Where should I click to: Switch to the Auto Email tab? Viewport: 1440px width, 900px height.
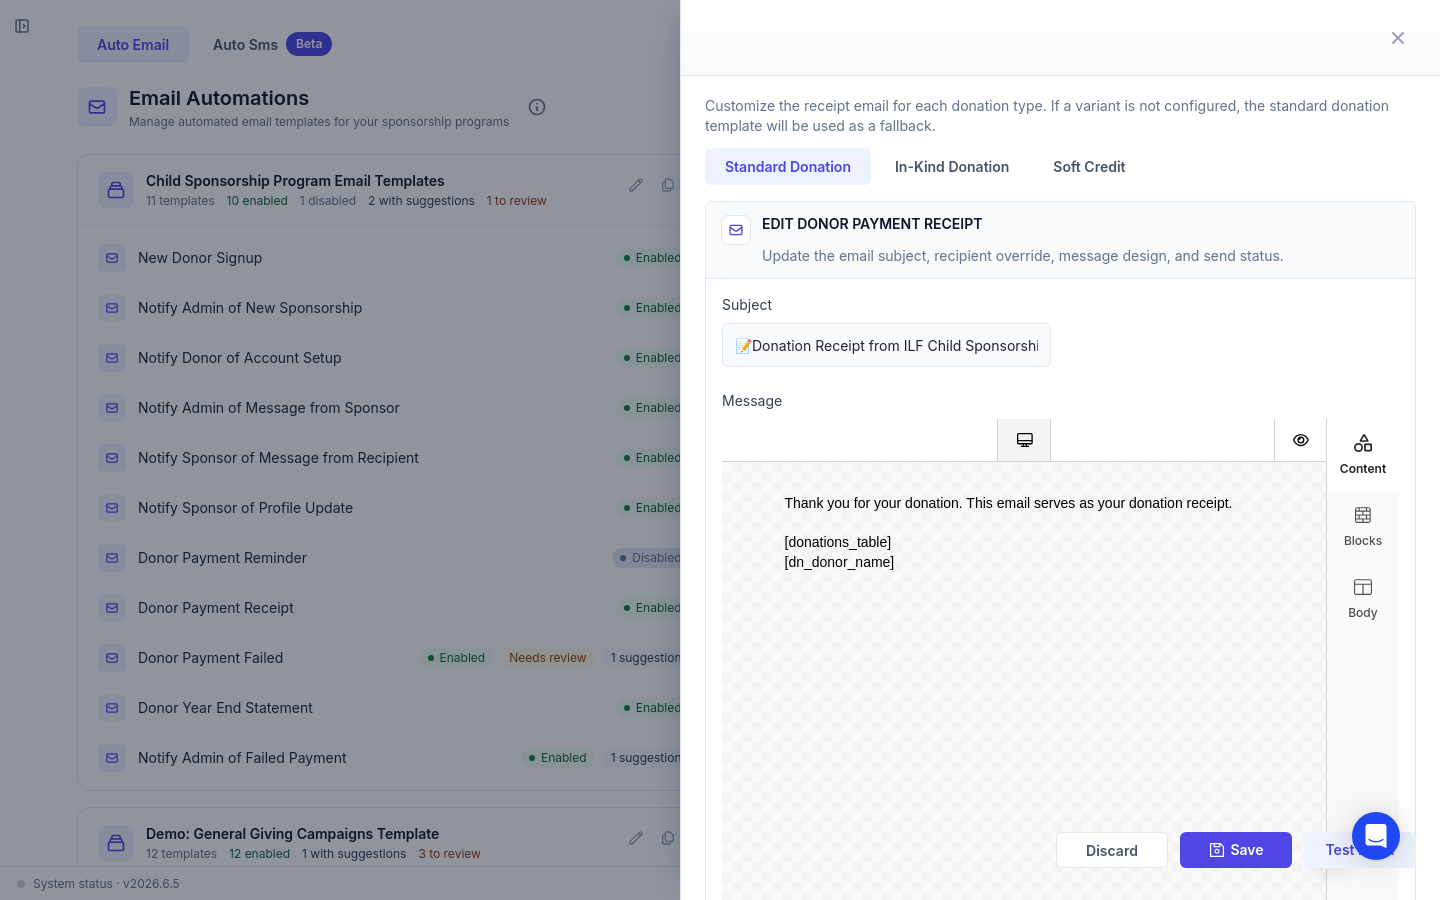pos(133,45)
